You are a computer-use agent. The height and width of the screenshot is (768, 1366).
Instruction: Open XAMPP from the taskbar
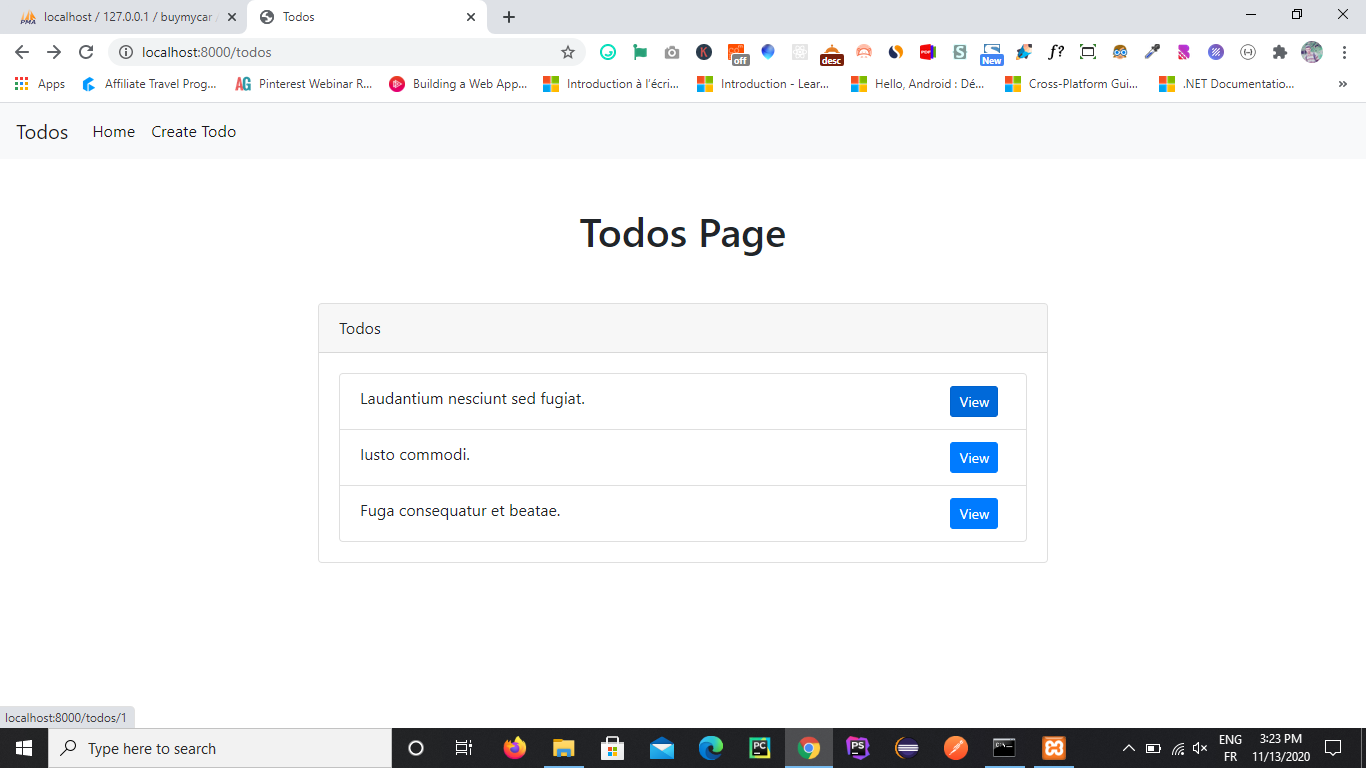1054,748
